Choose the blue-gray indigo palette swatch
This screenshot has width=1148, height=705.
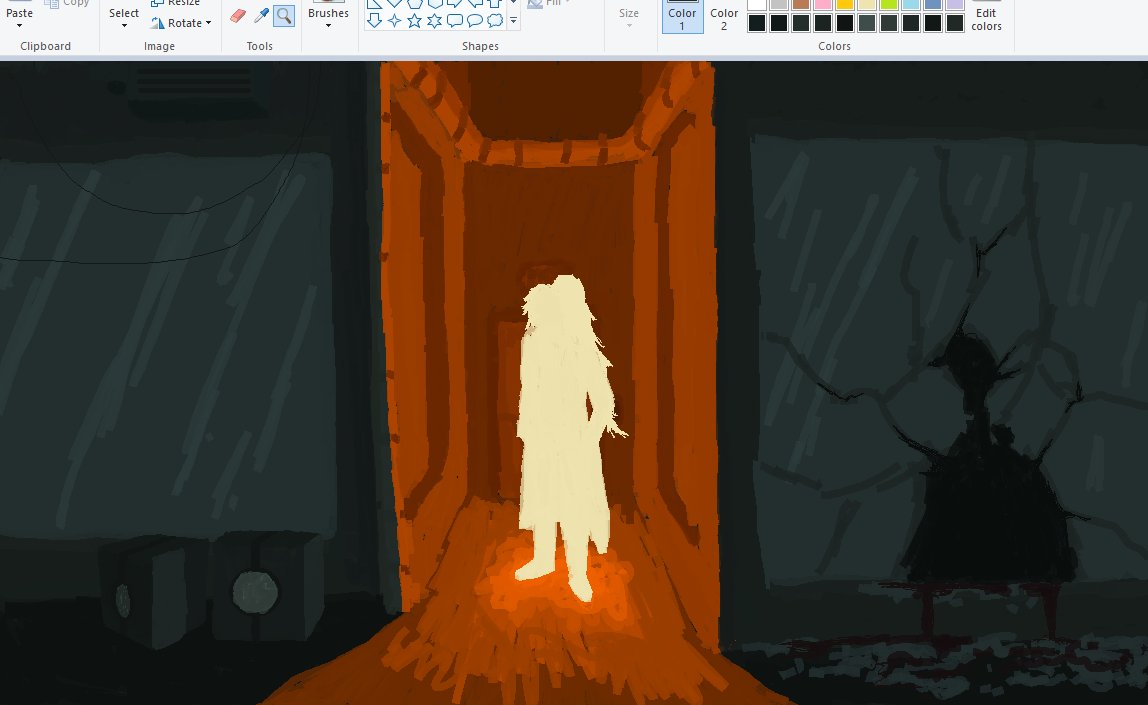click(x=933, y=4)
